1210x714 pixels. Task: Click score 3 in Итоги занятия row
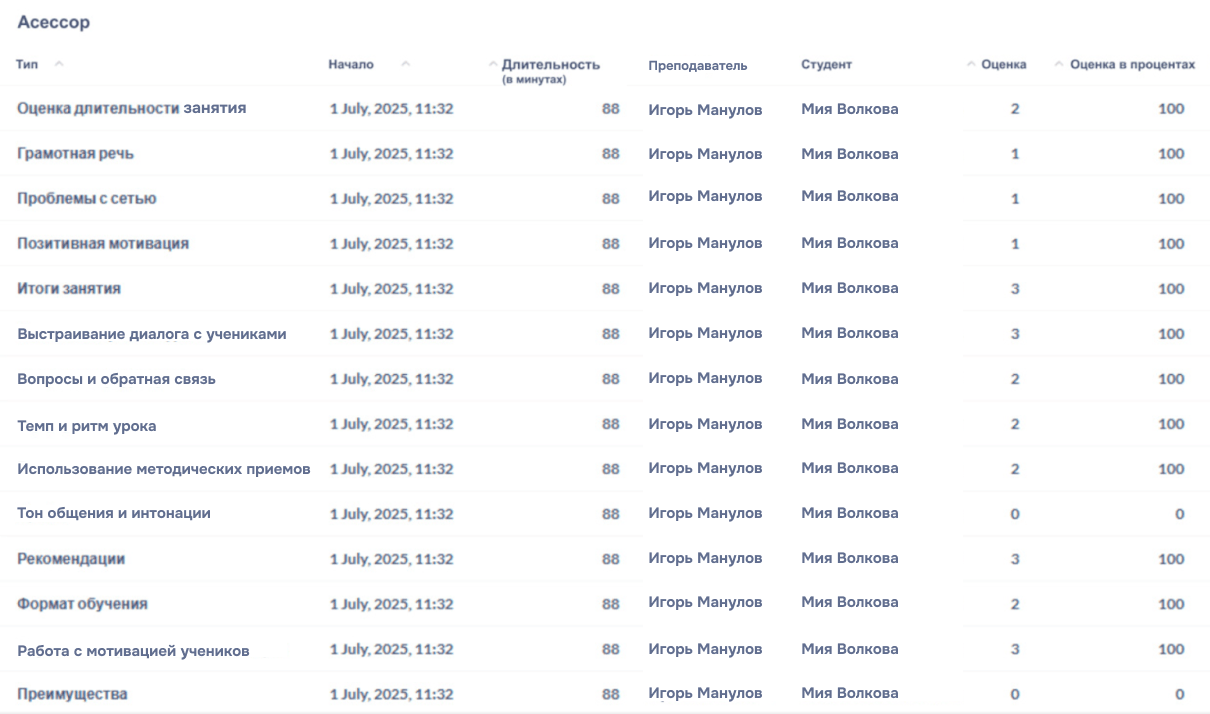(x=1015, y=289)
